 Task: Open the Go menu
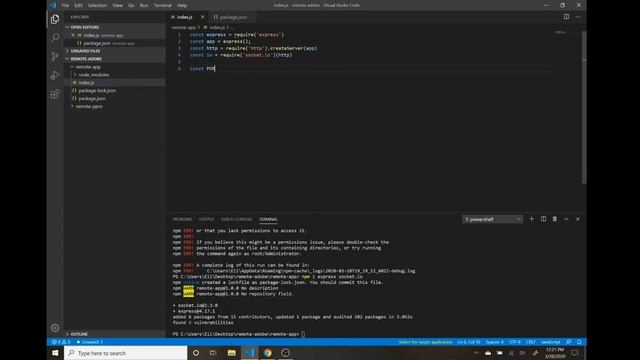click(131, 5)
